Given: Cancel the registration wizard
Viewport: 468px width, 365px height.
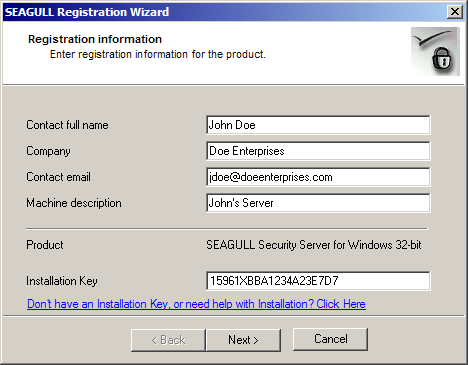Looking at the screenshot, I should [x=330, y=339].
